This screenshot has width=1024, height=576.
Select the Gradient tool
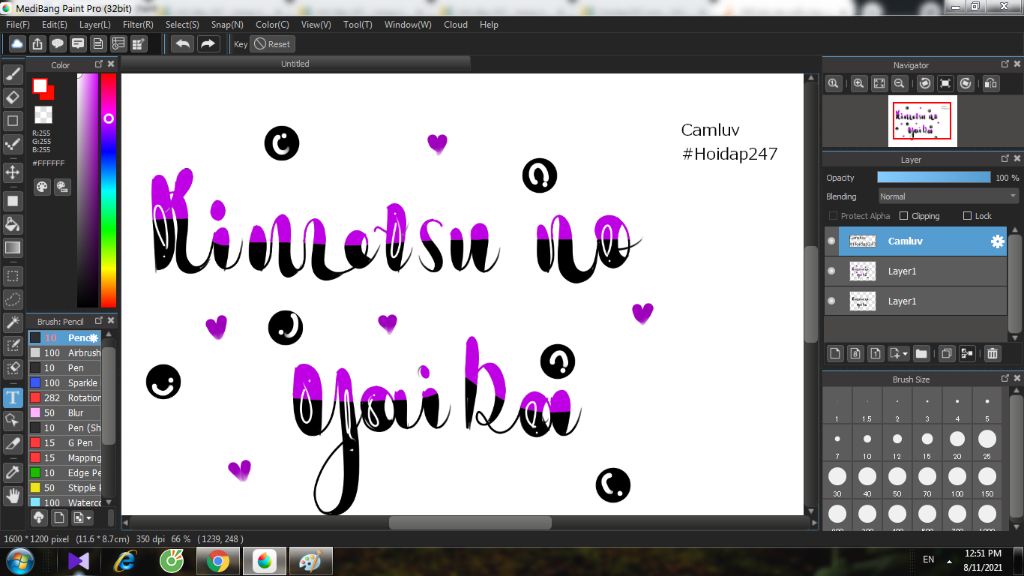point(12,248)
